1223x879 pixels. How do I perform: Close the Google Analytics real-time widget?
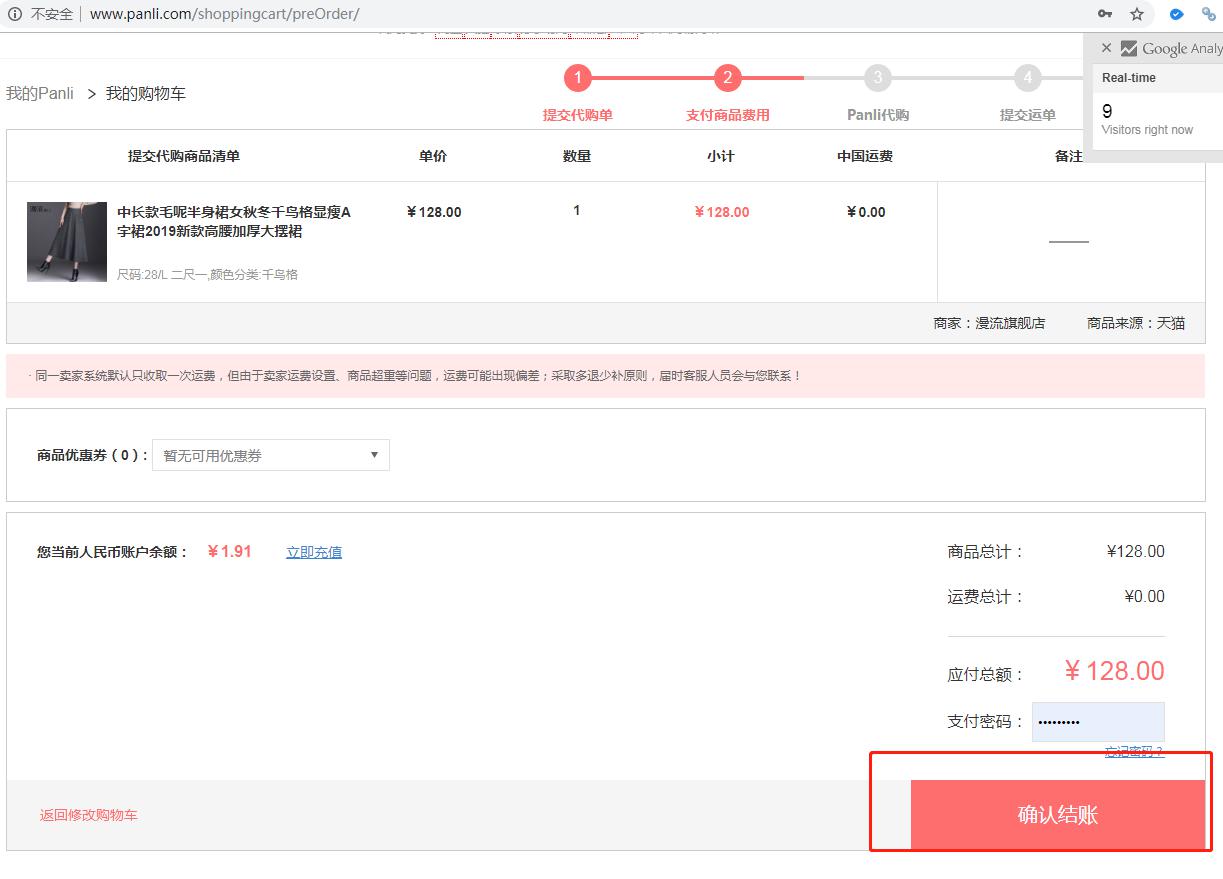tap(1107, 48)
